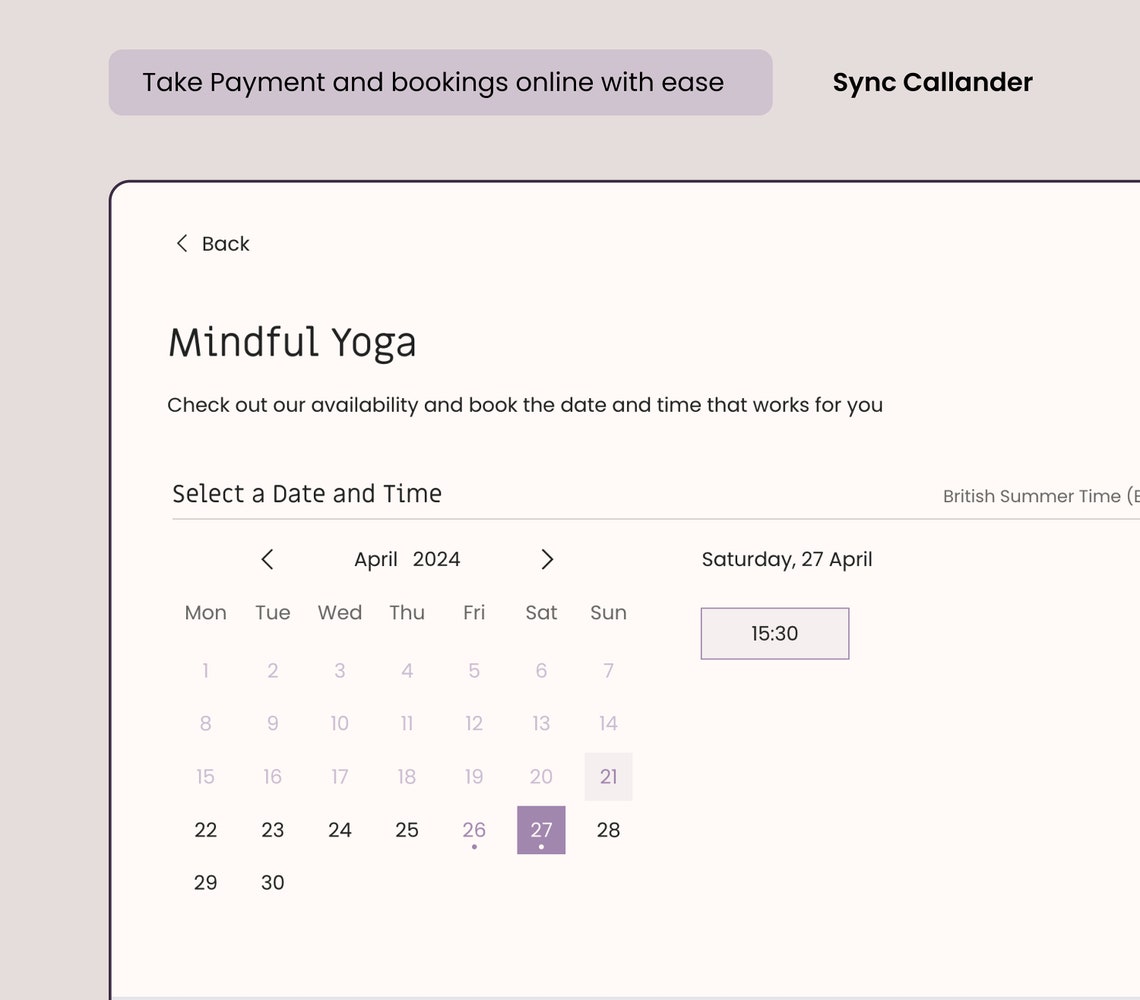Select the 15:30 time slot
The width and height of the screenshot is (1140, 1000).
[x=774, y=633]
